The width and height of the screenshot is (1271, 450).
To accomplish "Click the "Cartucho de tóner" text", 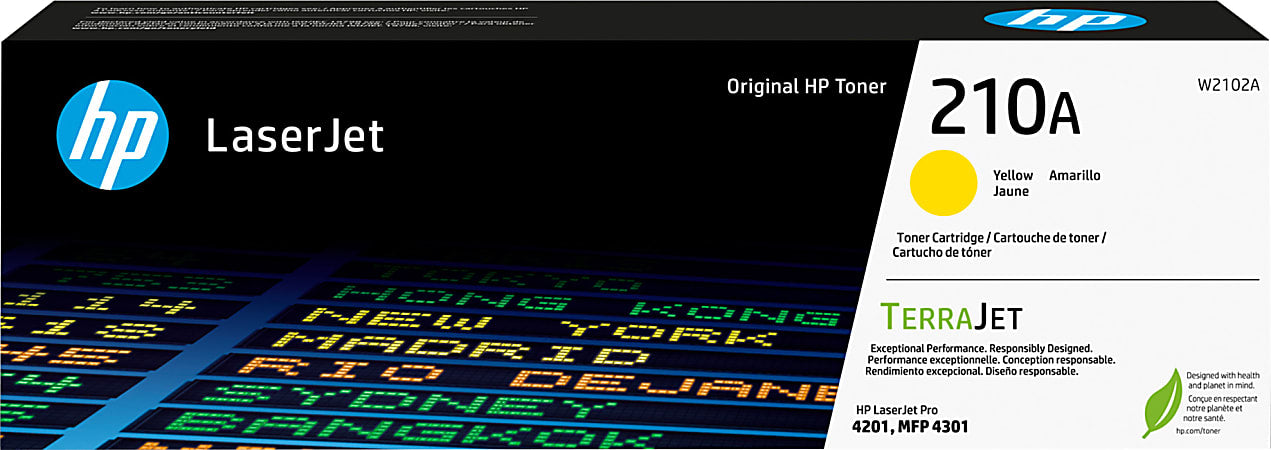I will pos(941,253).
